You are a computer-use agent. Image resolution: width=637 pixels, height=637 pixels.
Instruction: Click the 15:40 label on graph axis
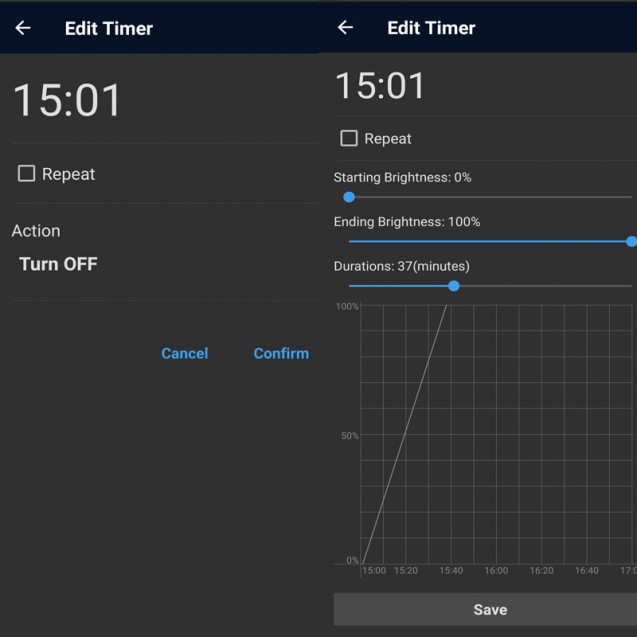(x=450, y=571)
